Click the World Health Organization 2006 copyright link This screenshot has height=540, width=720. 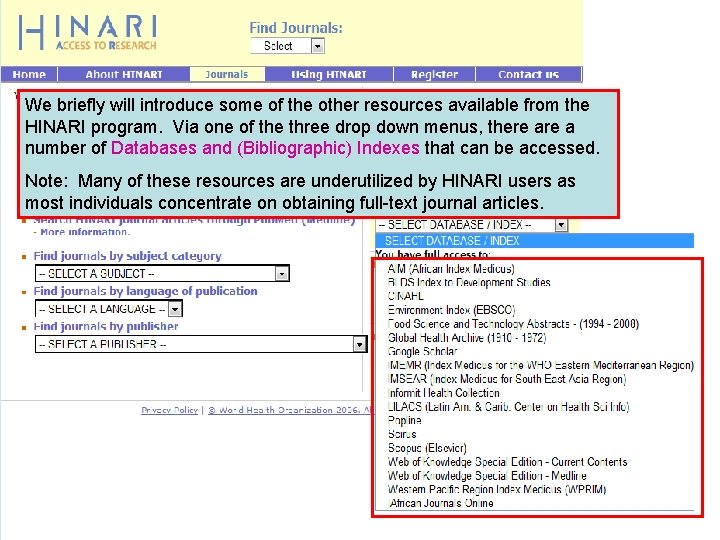[289, 410]
